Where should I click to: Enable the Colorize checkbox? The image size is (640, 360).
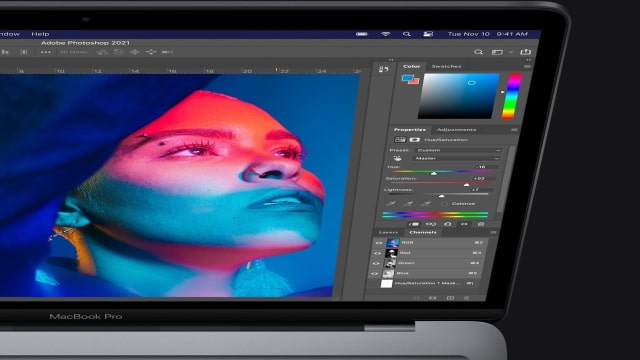click(x=444, y=203)
